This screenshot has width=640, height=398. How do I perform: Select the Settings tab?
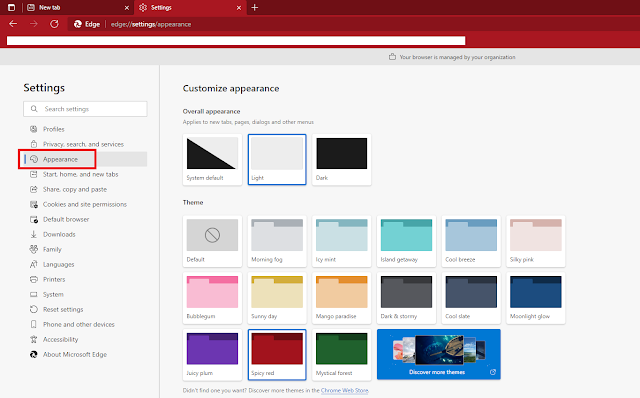click(x=190, y=7)
